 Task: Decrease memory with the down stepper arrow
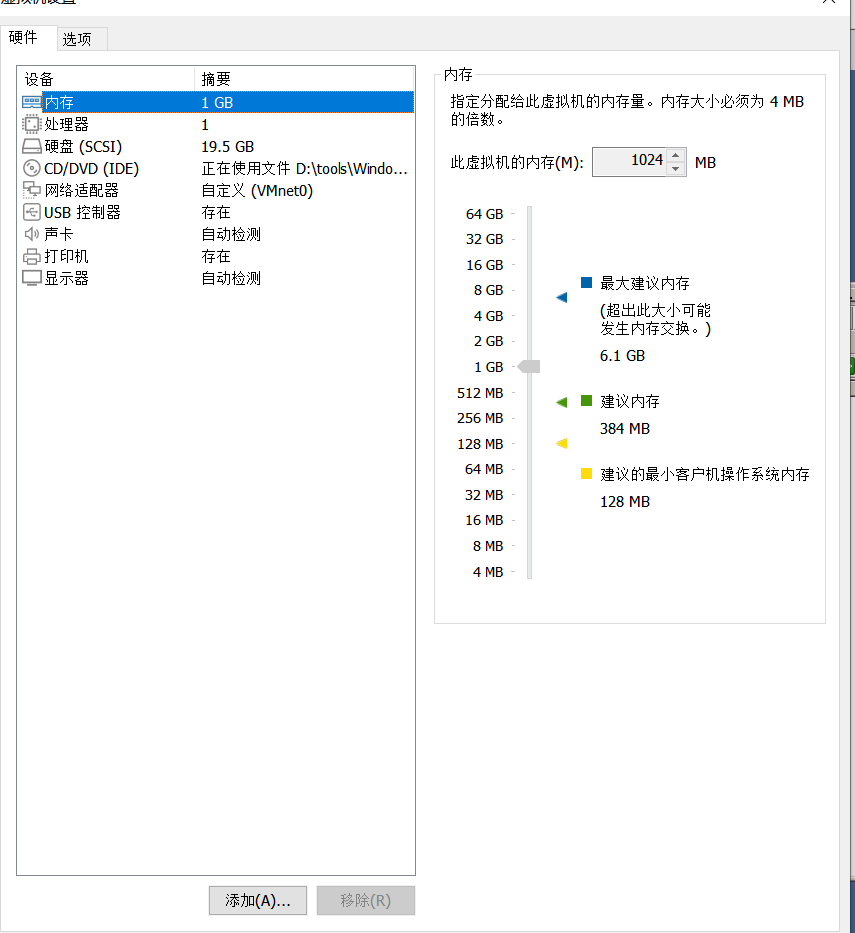coord(673,167)
